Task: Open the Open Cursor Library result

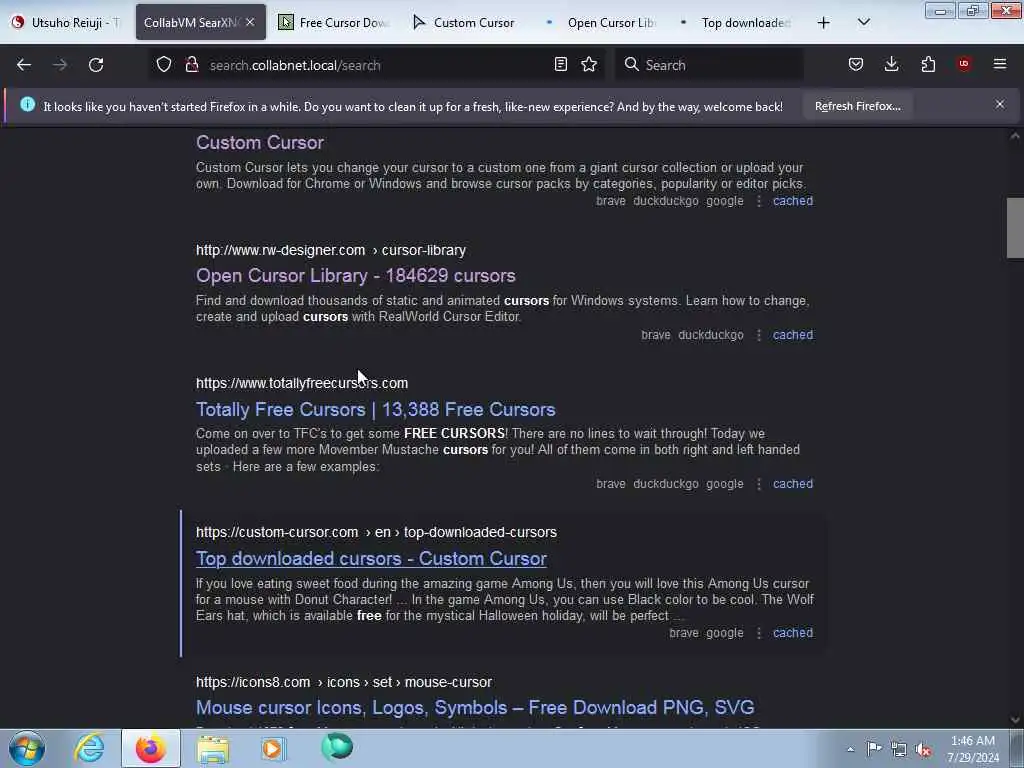Action: [356, 276]
